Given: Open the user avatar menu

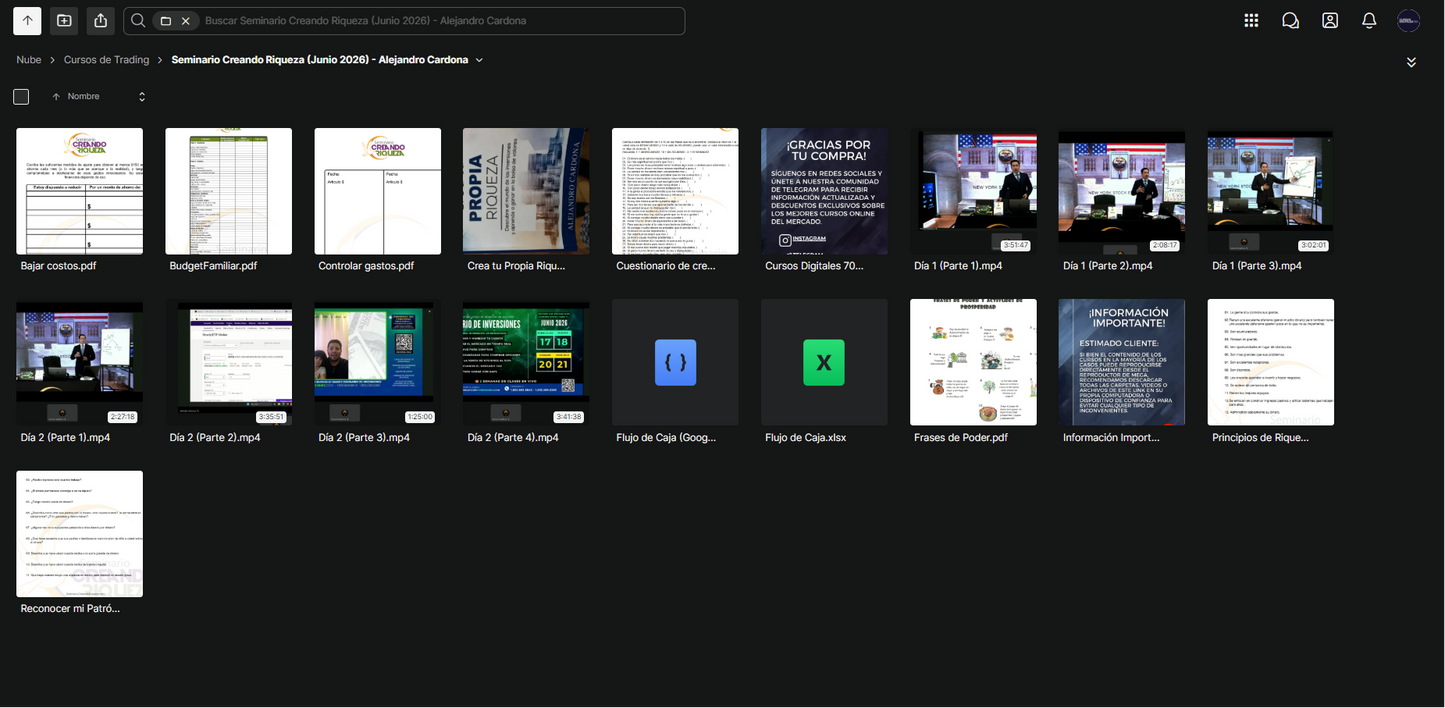Looking at the screenshot, I should tap(1408, 20).
